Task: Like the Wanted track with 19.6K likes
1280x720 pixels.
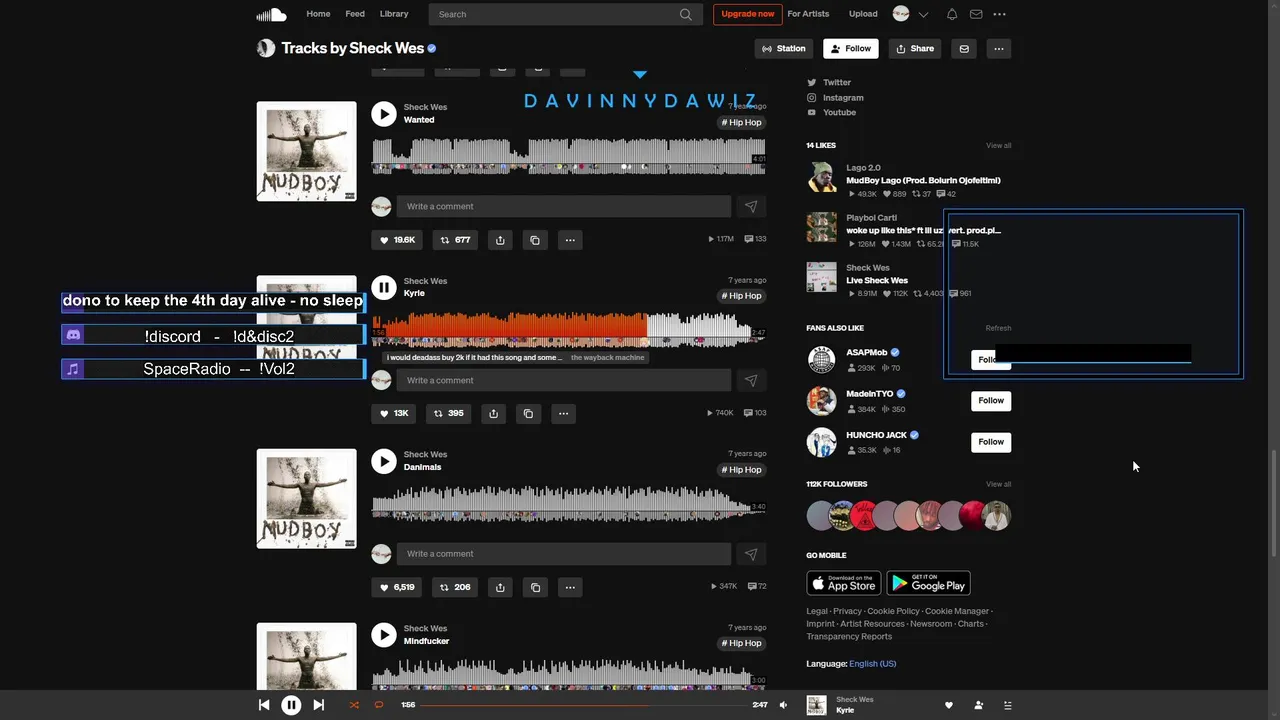Action: [x=397, y=240]
